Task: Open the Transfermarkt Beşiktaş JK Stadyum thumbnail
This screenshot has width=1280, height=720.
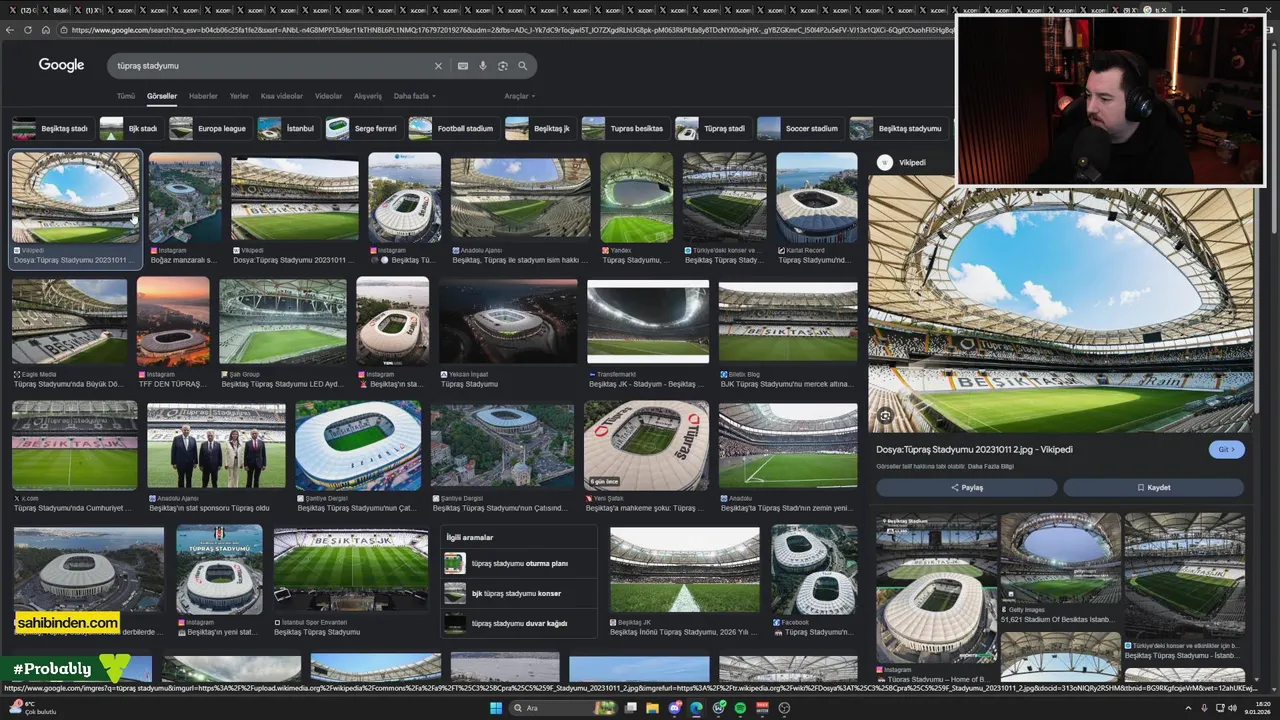Action: click(x=648, y=321)
